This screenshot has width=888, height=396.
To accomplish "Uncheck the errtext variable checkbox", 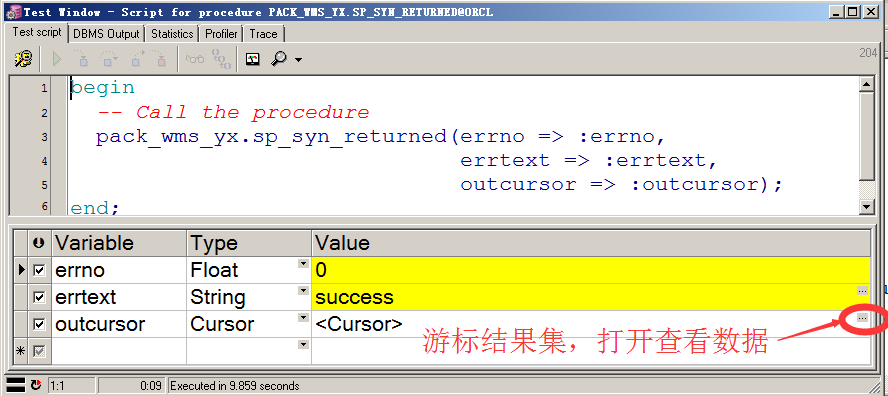I will tap(39, 297).
